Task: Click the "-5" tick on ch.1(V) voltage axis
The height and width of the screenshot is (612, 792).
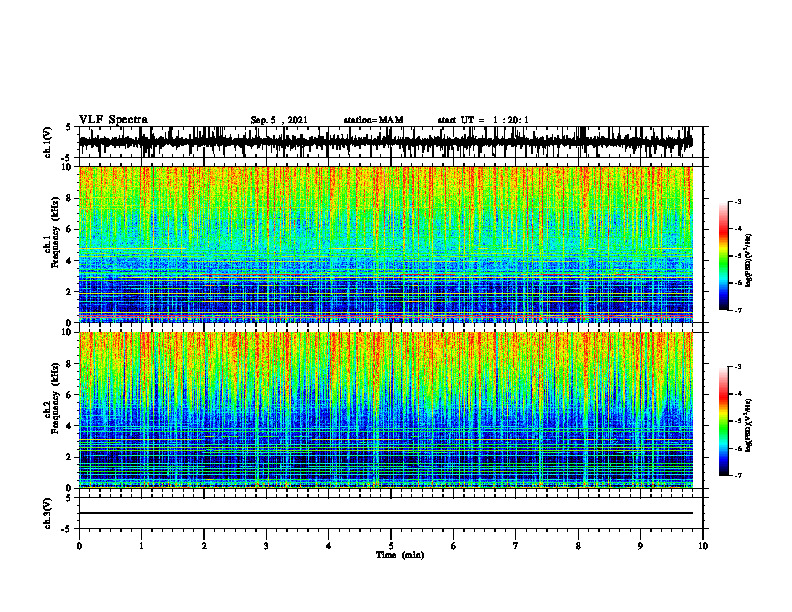Action: [67, 158]
